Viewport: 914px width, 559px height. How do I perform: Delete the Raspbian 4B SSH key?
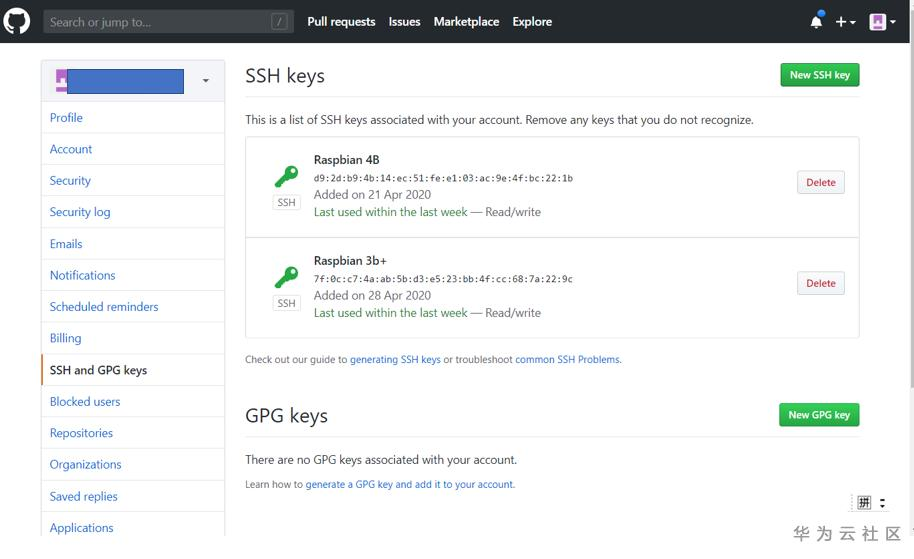[820, 183]
